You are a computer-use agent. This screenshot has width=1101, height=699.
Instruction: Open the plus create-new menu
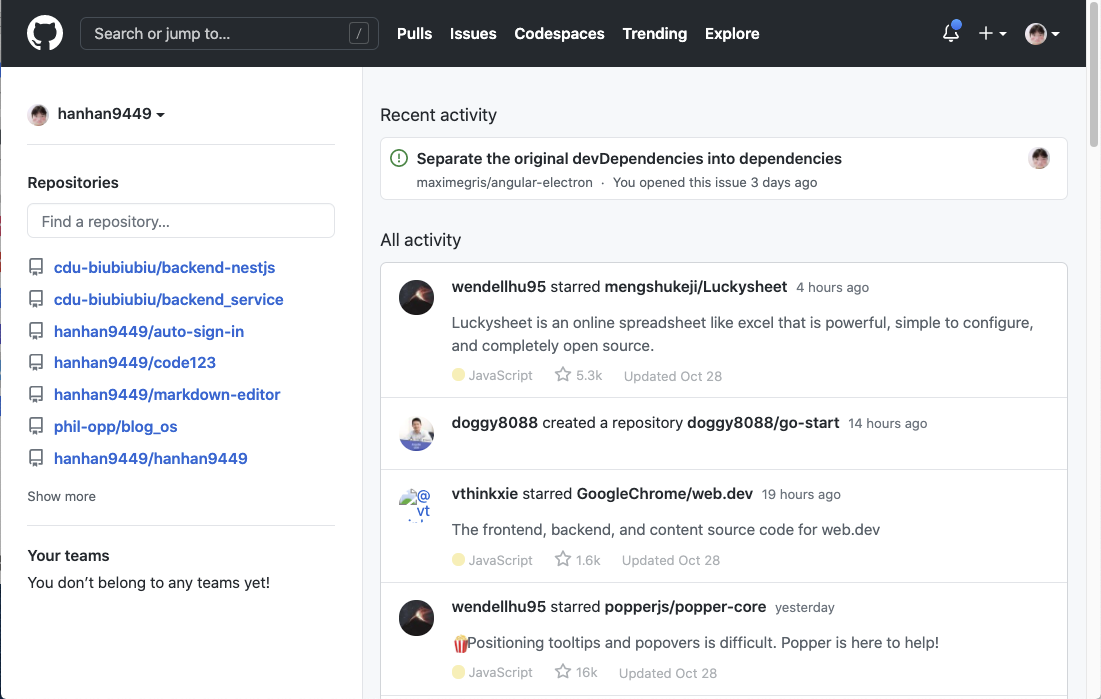tap(992, 33)
